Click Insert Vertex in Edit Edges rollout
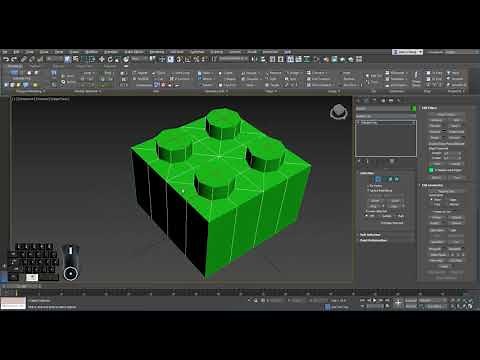The height and width of the screenshot is (360, 480). 446,114
